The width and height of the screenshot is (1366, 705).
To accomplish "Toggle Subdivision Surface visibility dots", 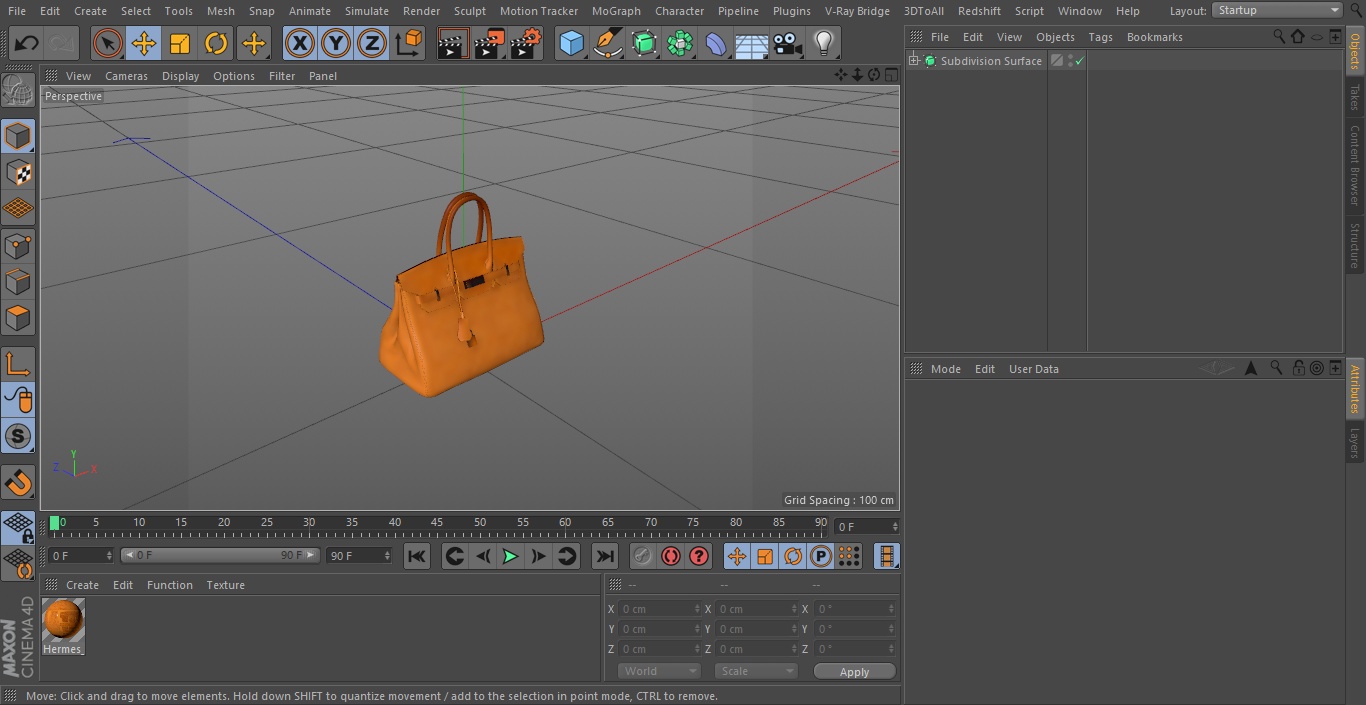I will (1071, 61).
